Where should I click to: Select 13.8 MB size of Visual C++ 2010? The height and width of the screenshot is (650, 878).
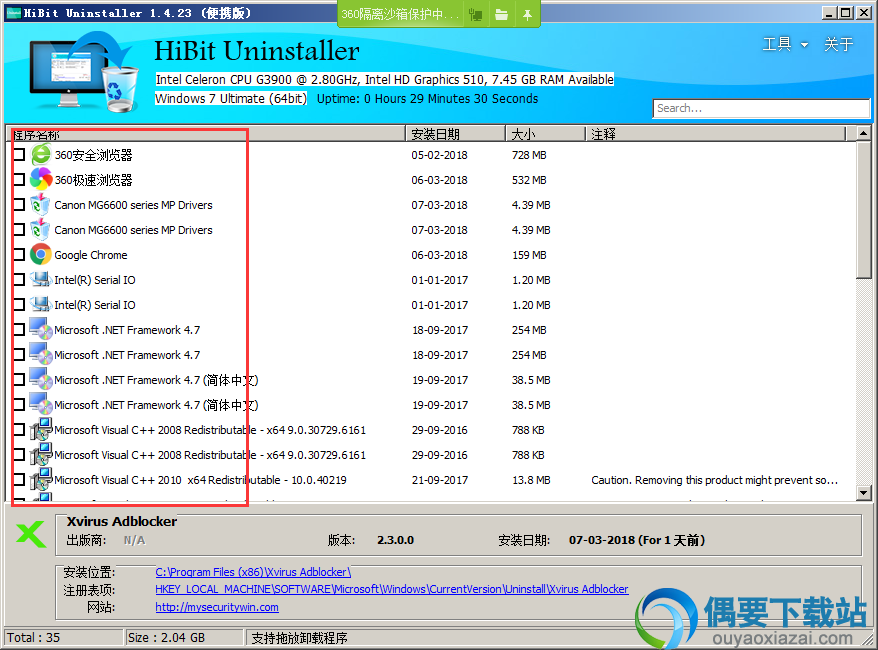pyautogui.click(x=531, y=480)
